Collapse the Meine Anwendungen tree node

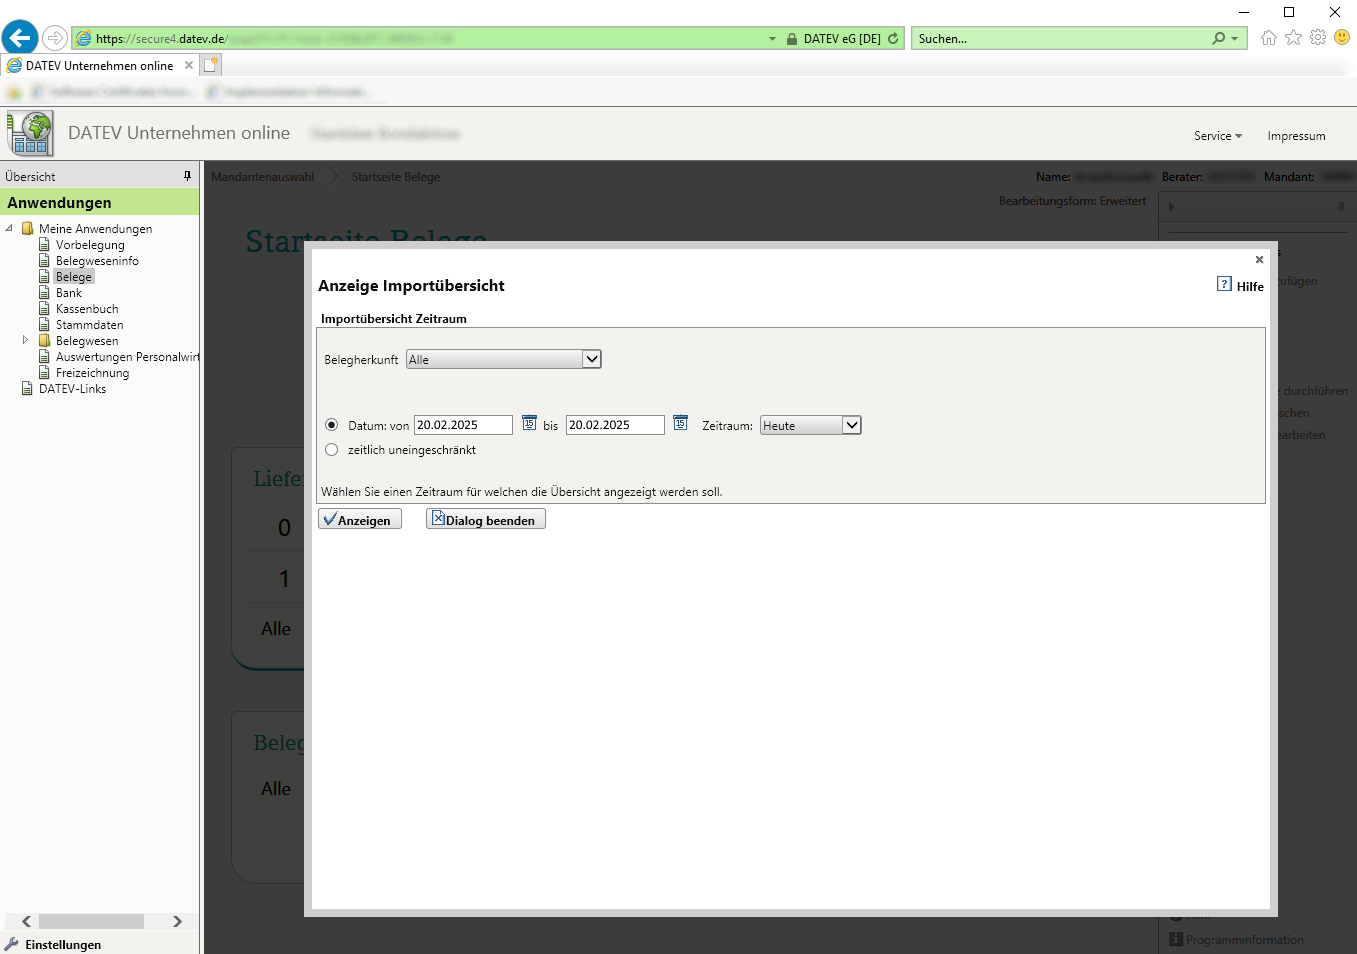coord(9,228)
